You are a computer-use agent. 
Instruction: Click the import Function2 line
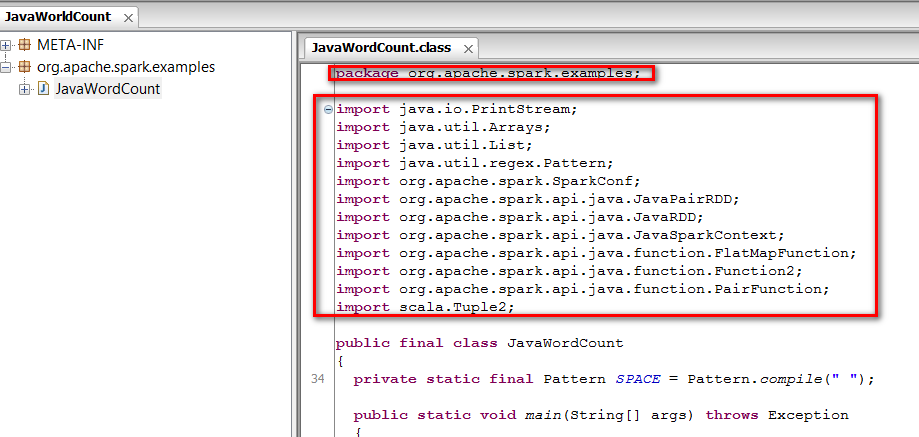[569, 271]
